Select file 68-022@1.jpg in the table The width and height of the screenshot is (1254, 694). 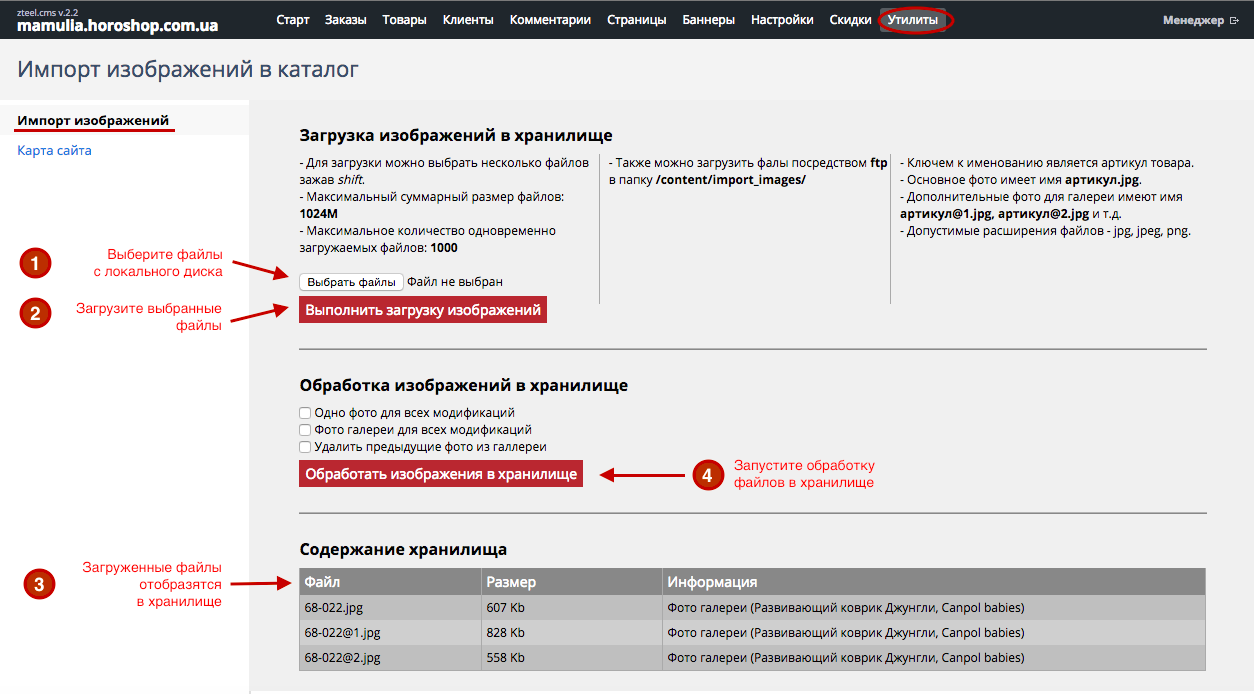(x=343, y=633)
